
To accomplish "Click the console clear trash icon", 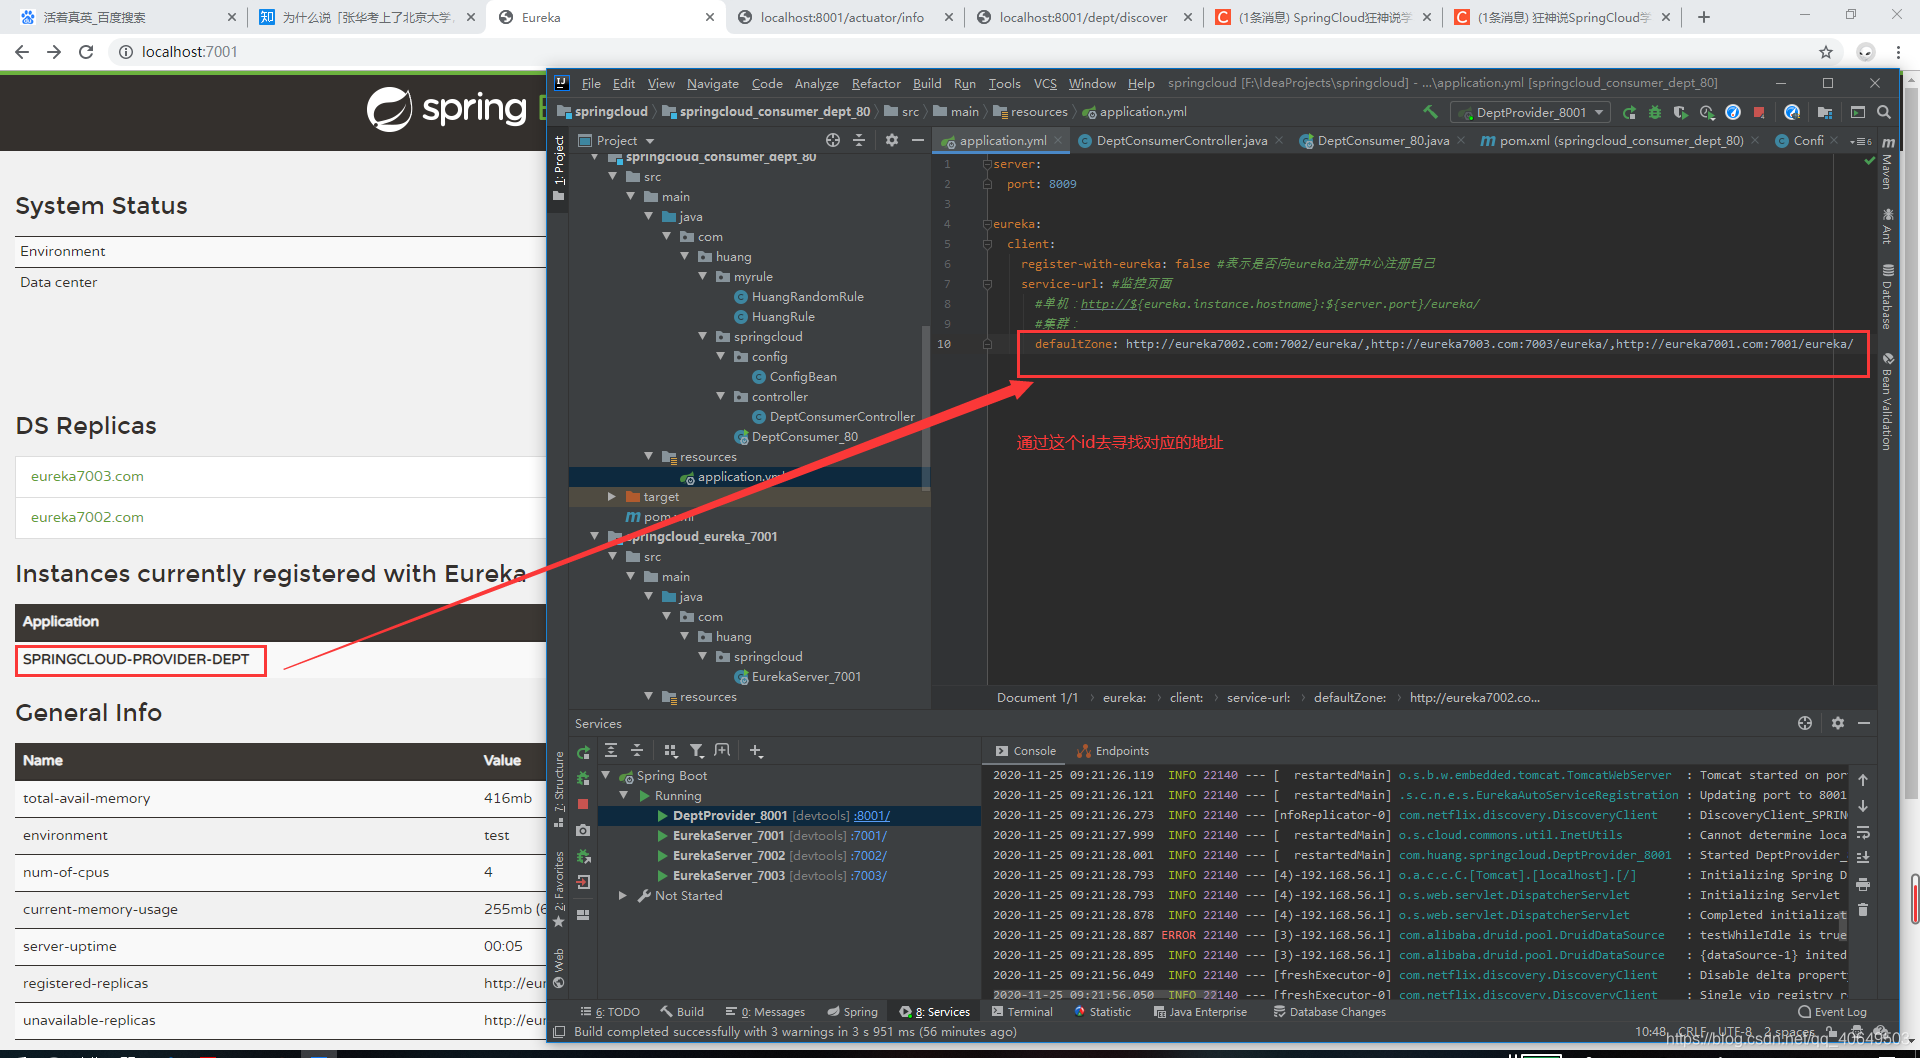I will (1863, 910).
